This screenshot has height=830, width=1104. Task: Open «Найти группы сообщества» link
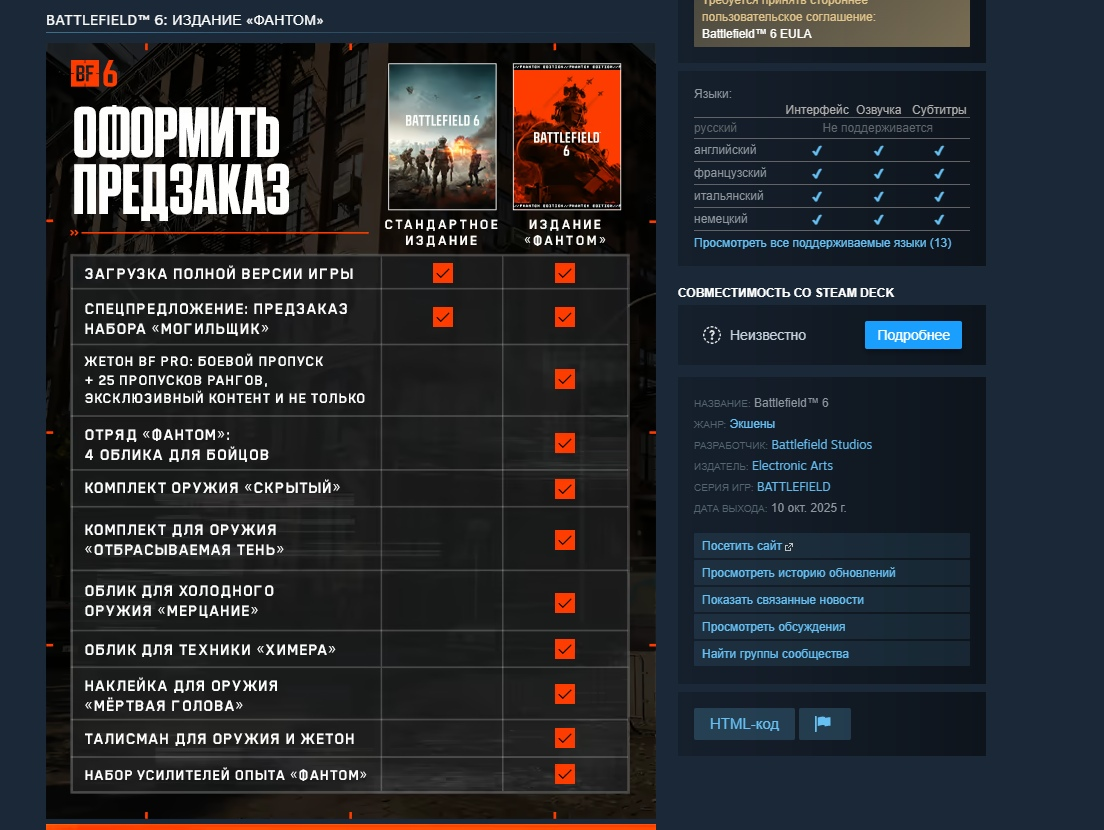click(832, 653)
